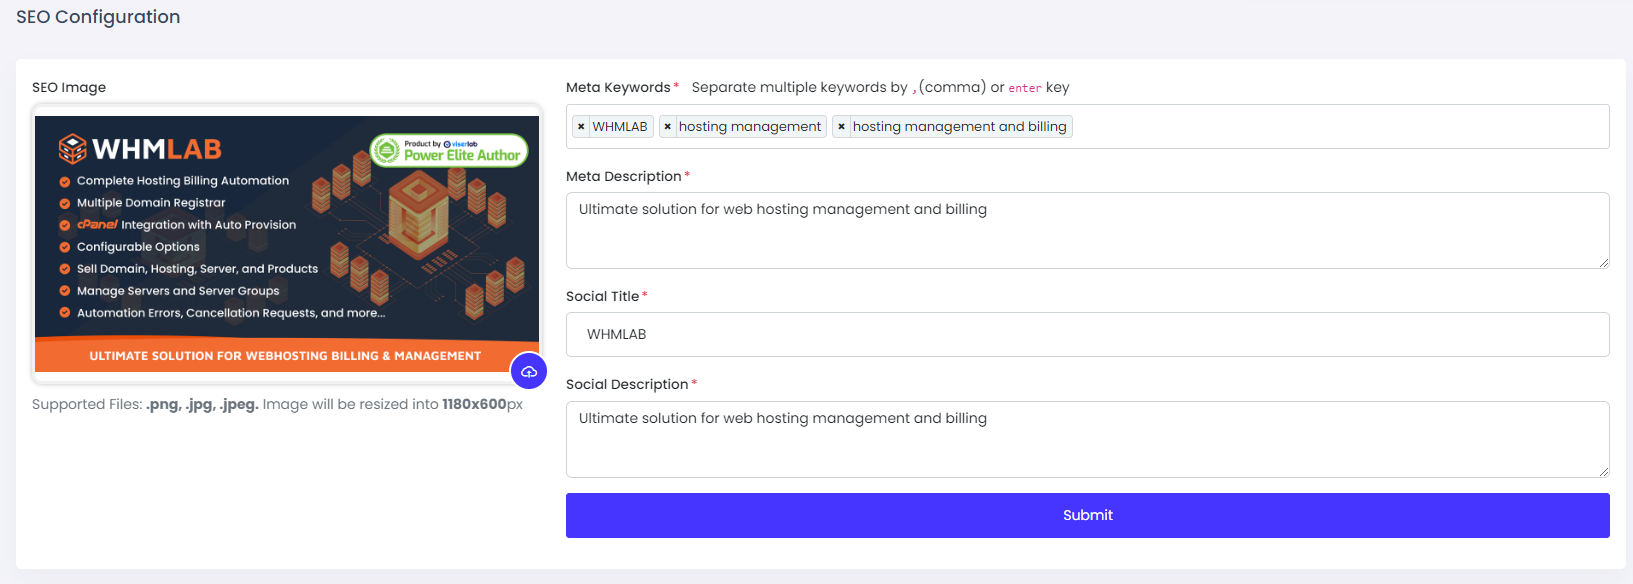Select the 'hosting management and billing' tag text

tap(959, 127)
